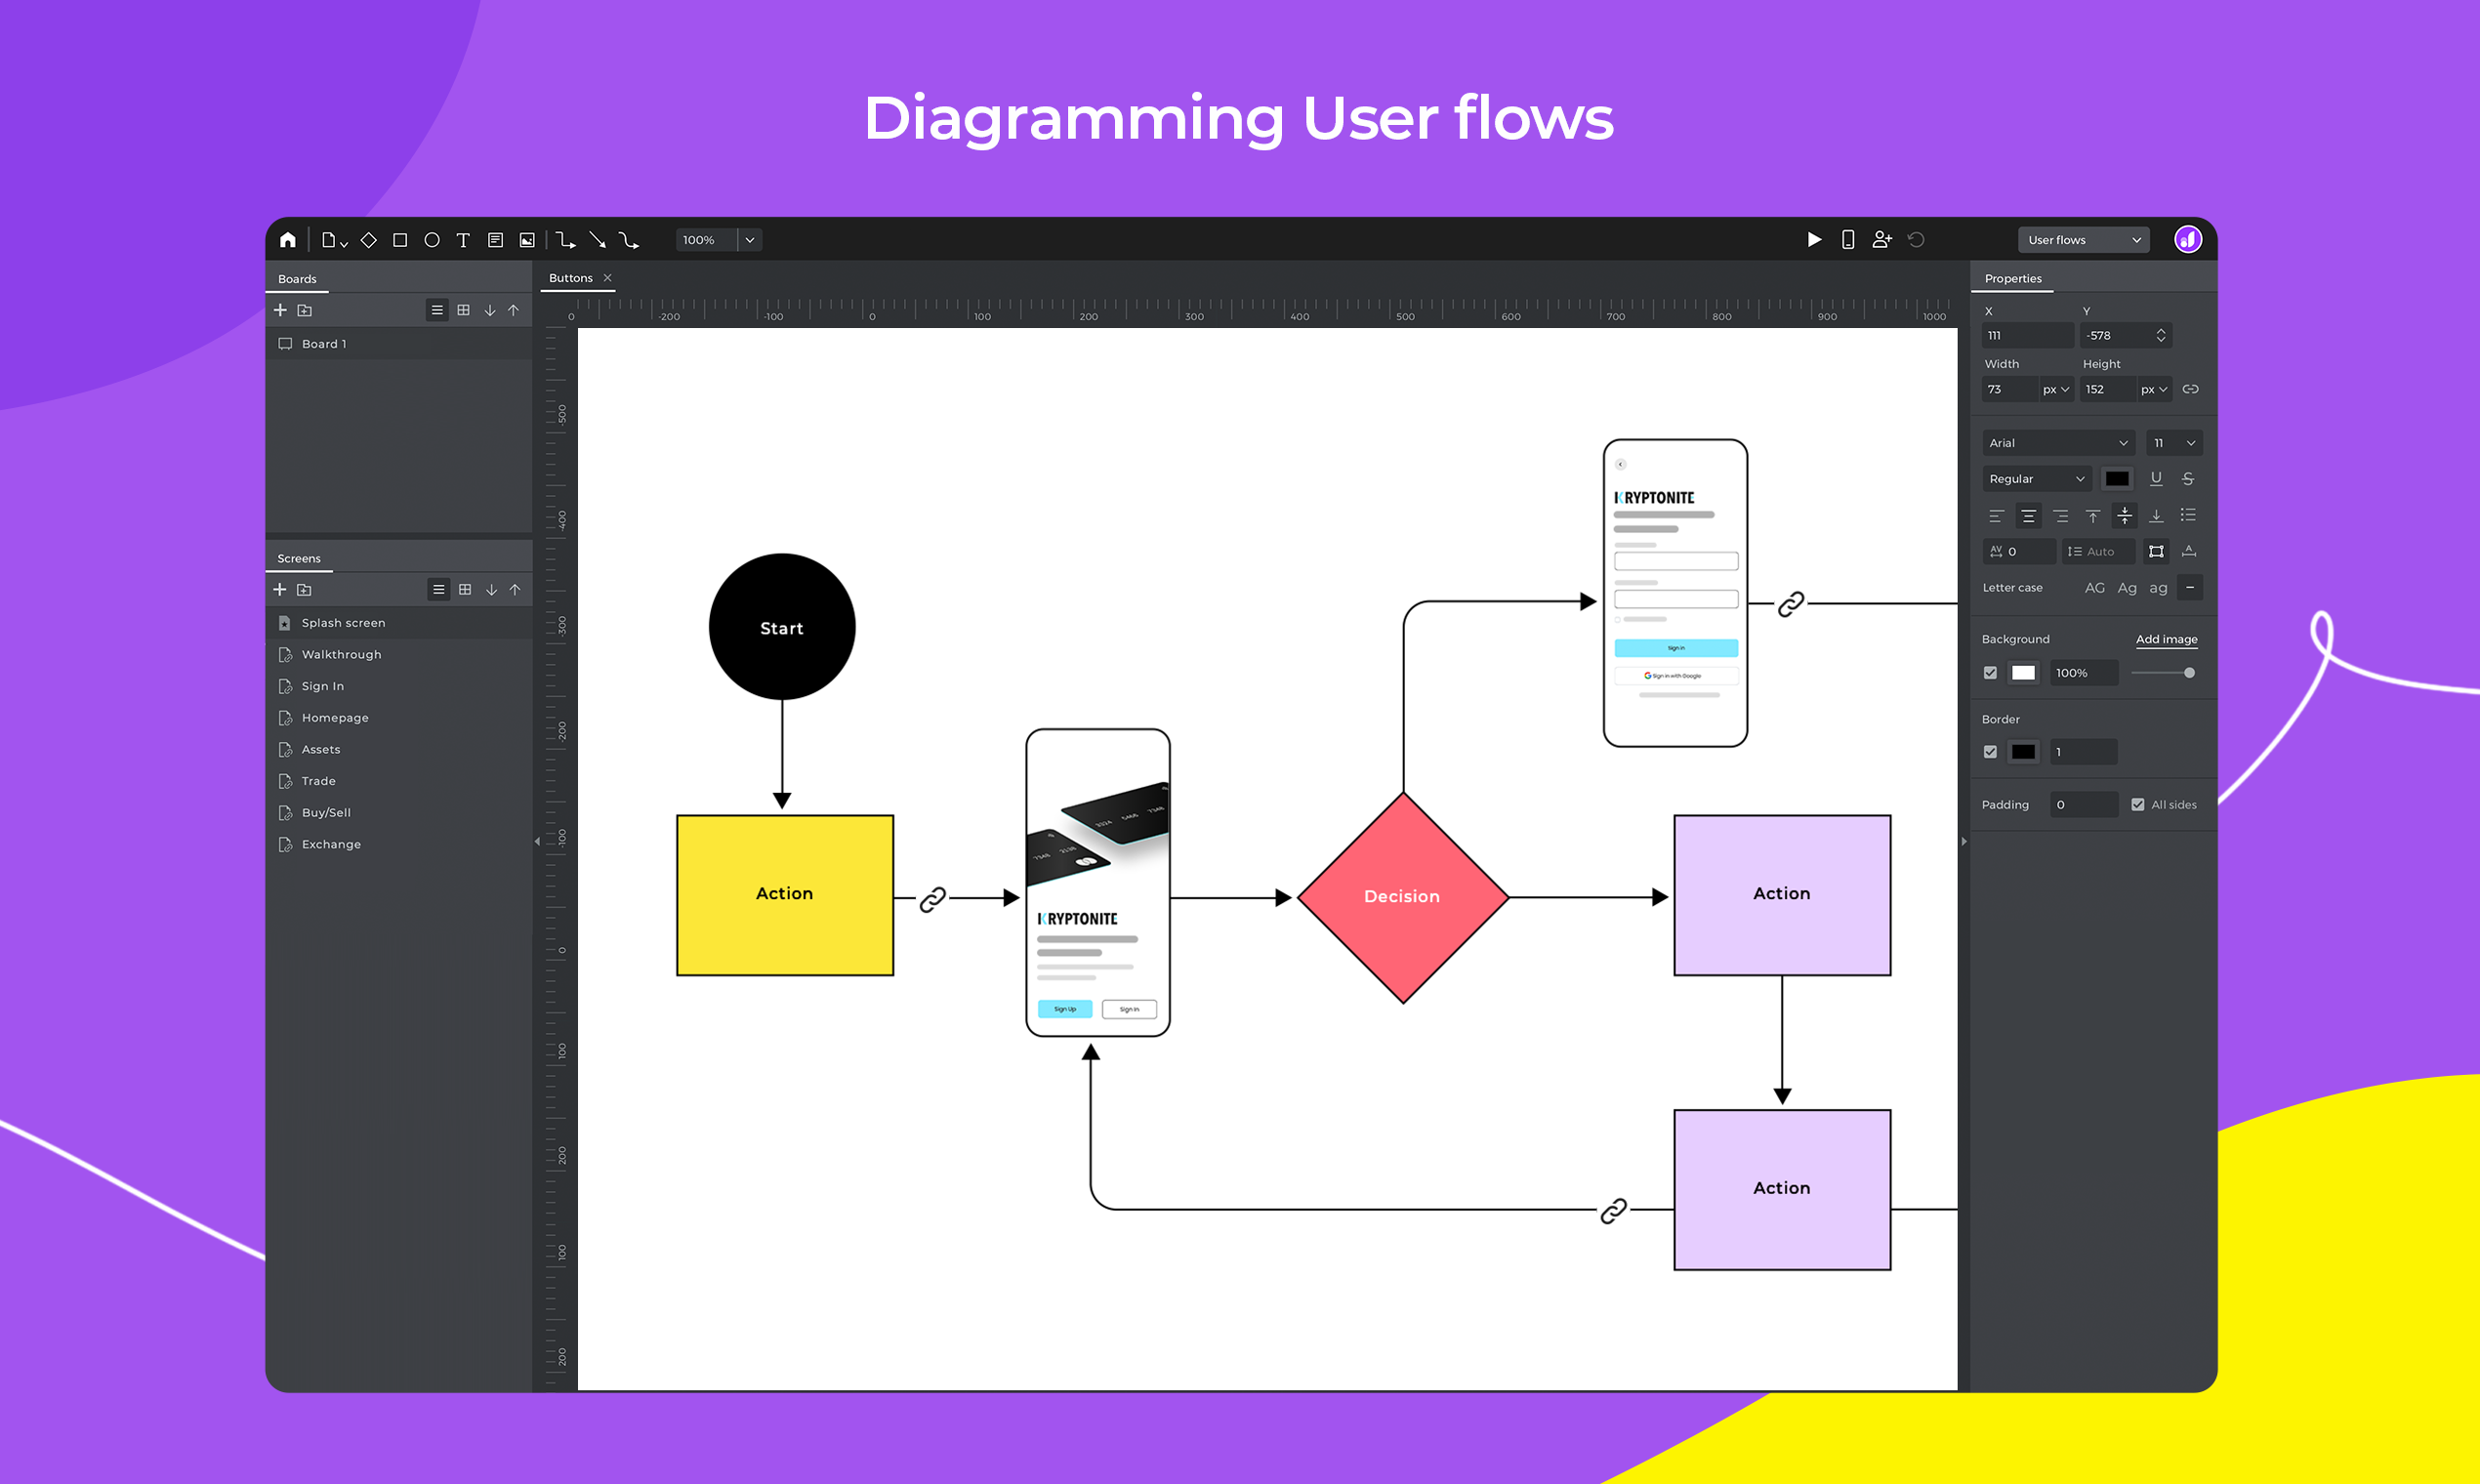
Task: Open the User flows dropdown top right
Action: point(2089,238)
